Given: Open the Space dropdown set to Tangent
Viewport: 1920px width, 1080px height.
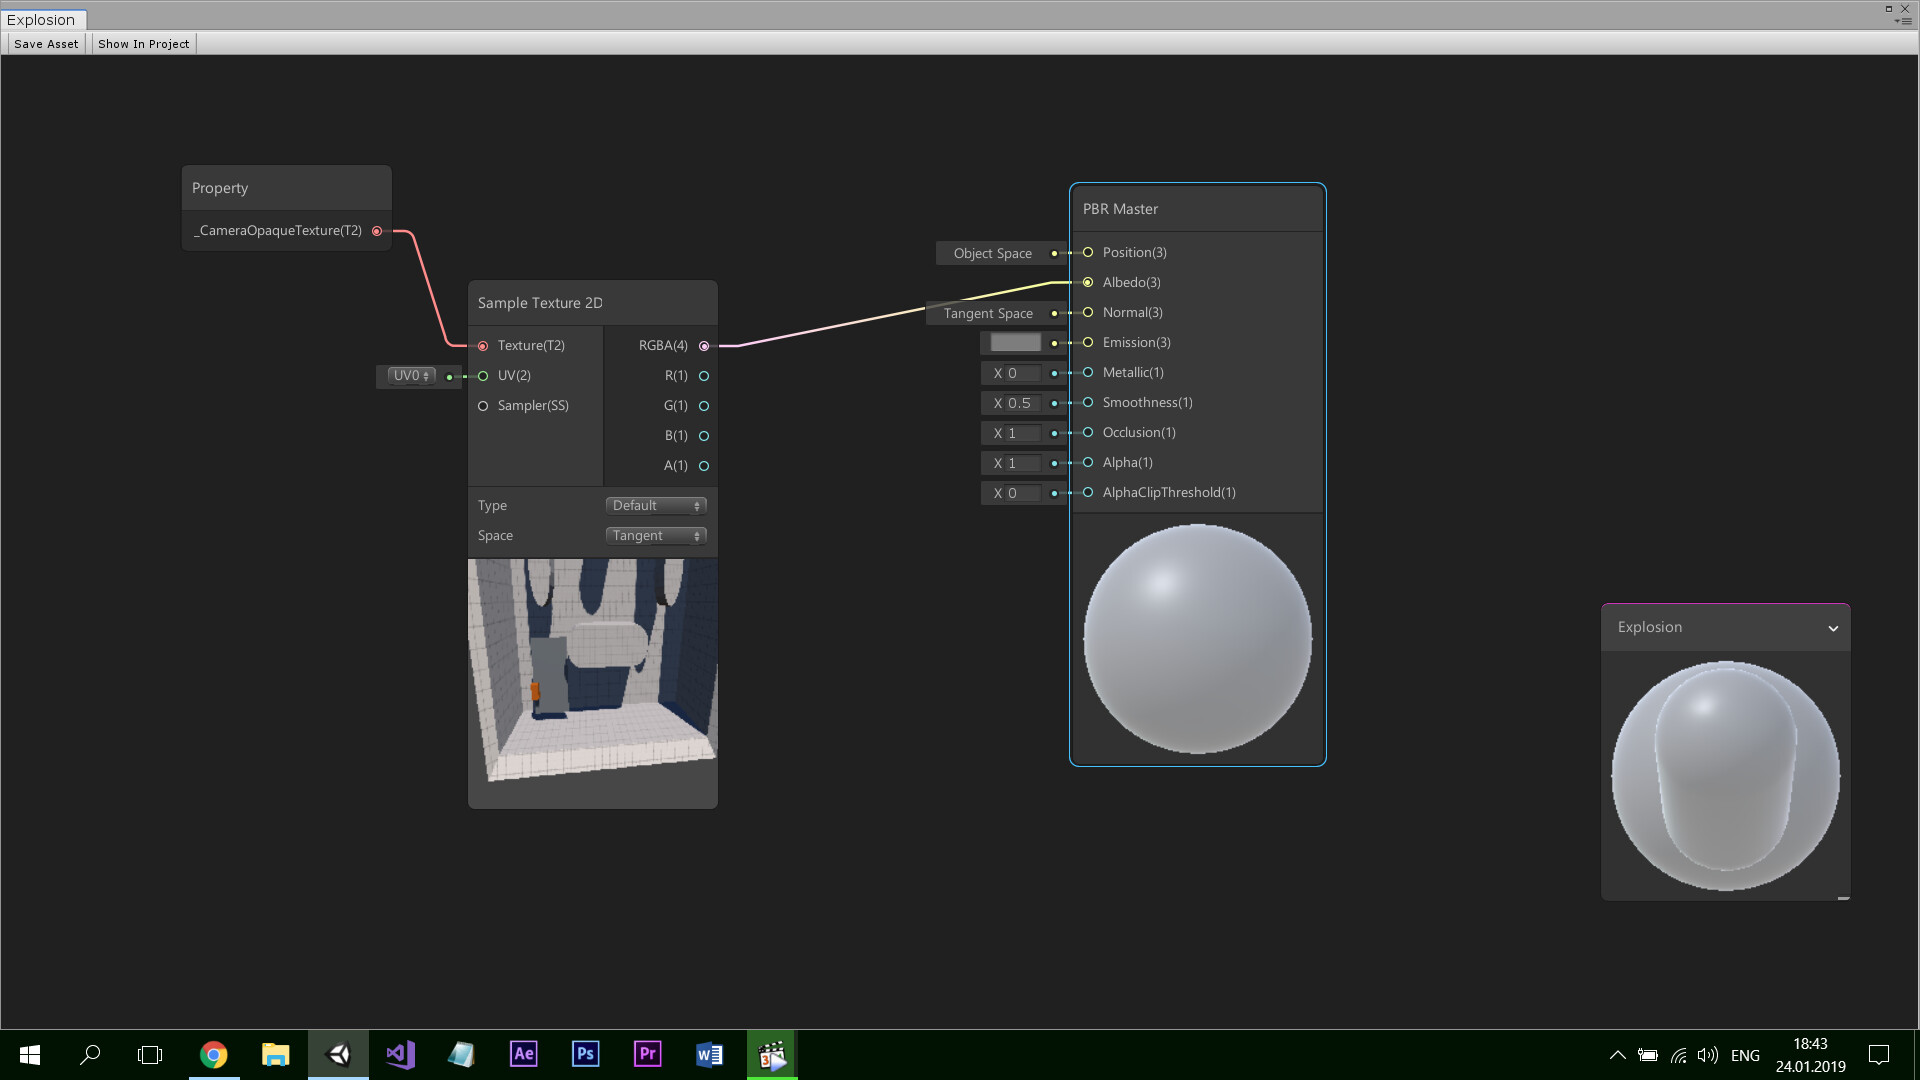Looking at the screenshot, I should point(656,536).
